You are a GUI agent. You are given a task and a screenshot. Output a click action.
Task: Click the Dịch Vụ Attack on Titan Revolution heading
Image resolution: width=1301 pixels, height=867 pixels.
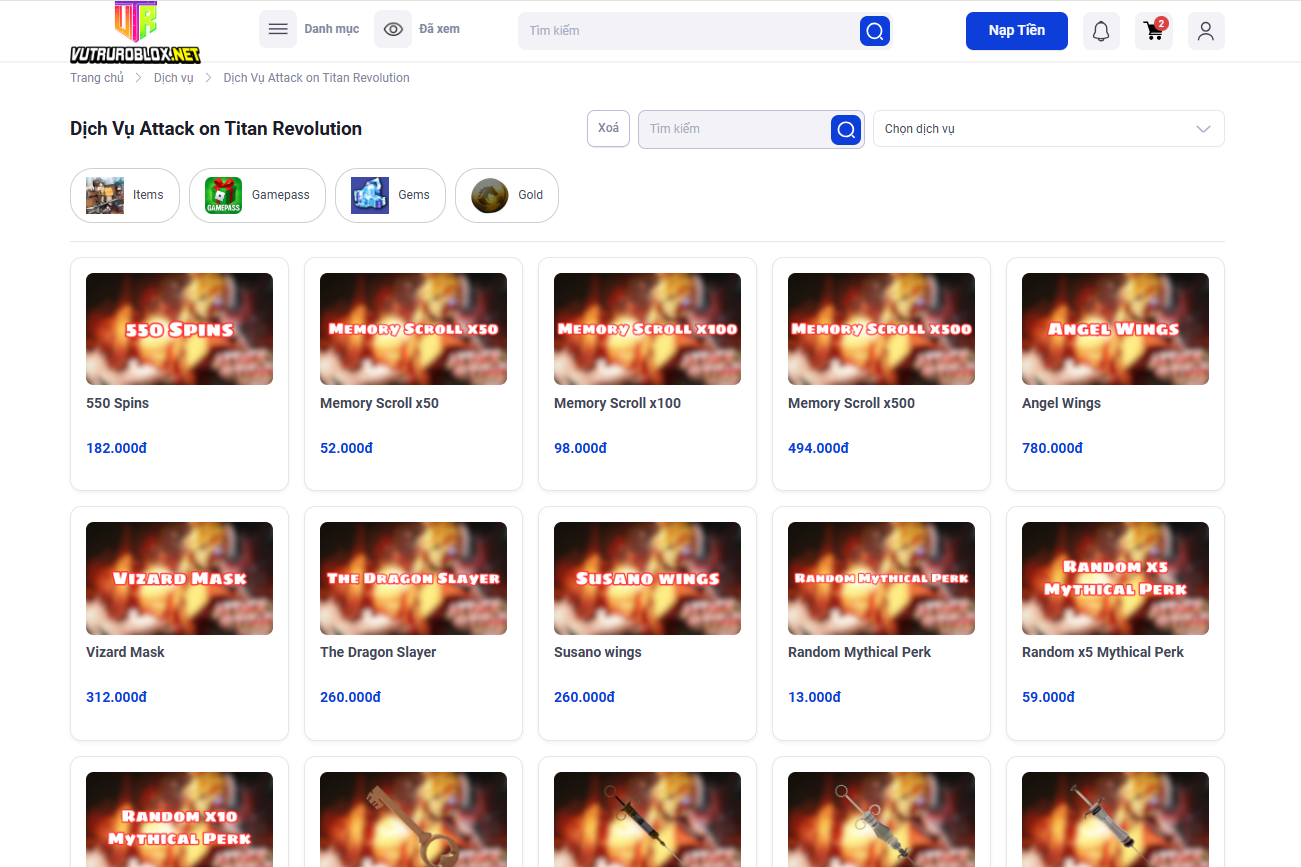[x=216, y=129]
